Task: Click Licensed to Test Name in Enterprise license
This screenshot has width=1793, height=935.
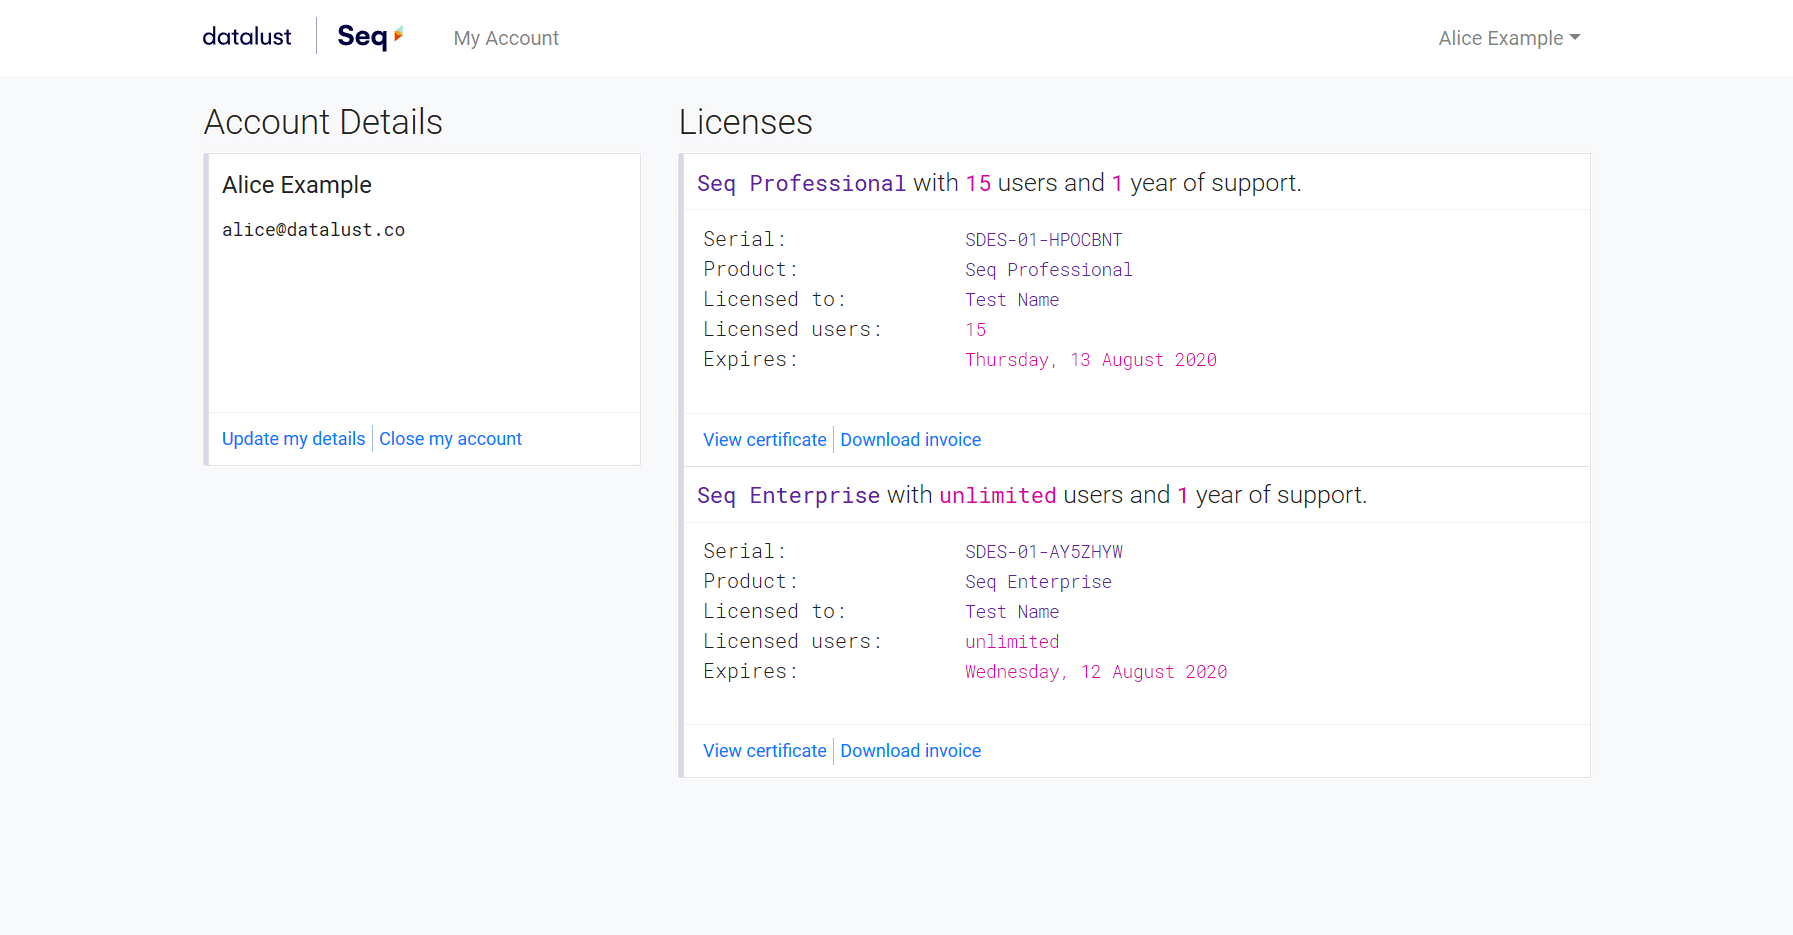Action: [x=1012, y=612]
